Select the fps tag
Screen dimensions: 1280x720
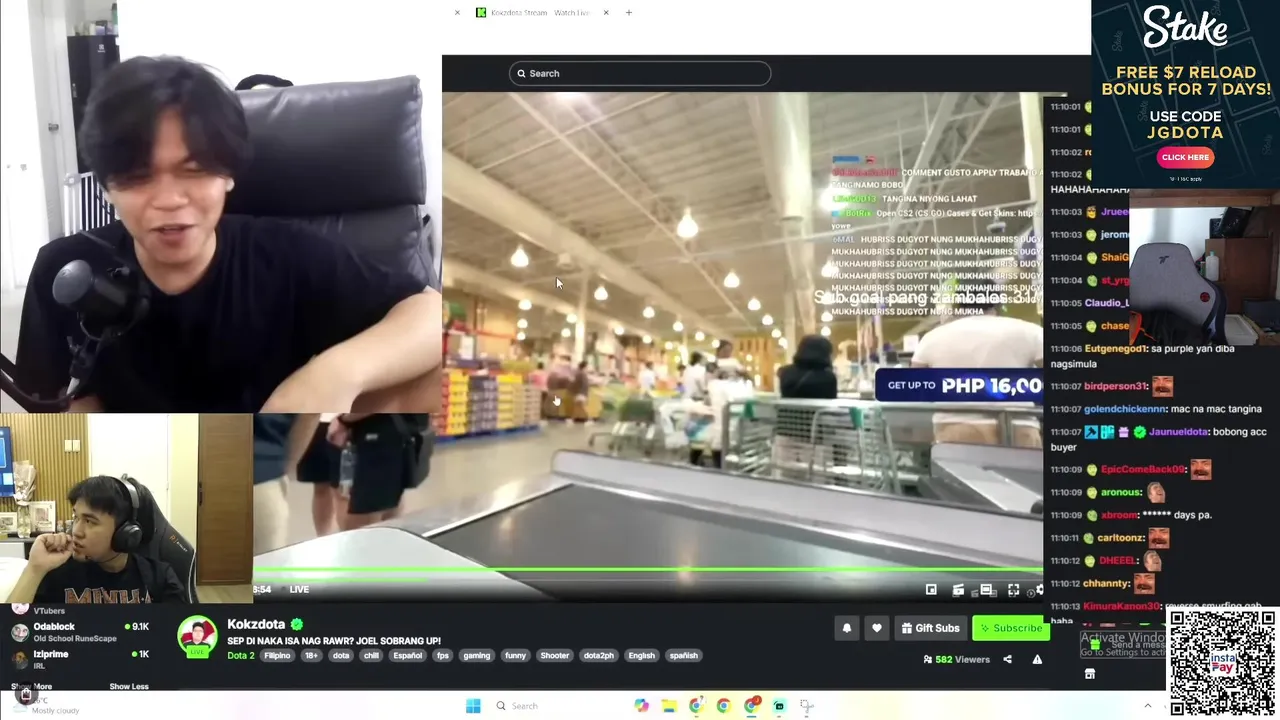(443, 656)
